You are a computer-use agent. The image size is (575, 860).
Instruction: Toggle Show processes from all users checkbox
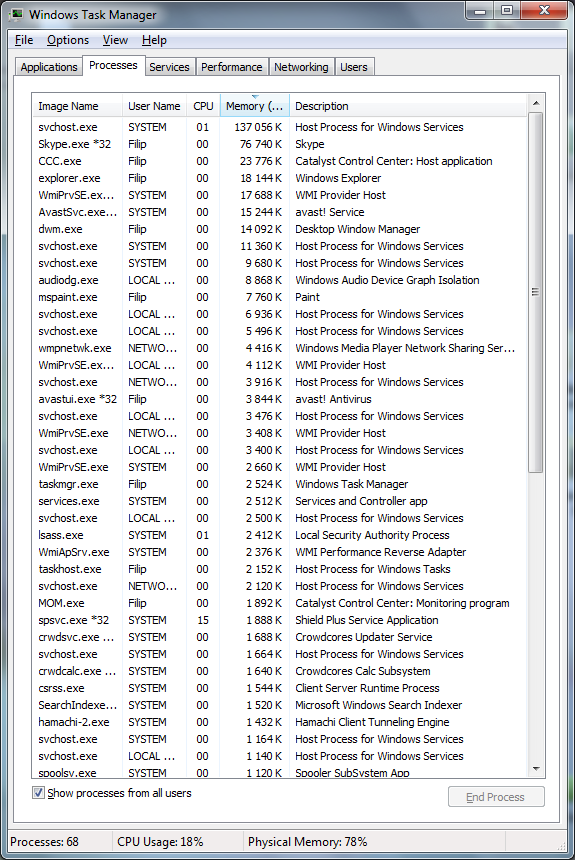pyautogui.click(x=38, y=793)
